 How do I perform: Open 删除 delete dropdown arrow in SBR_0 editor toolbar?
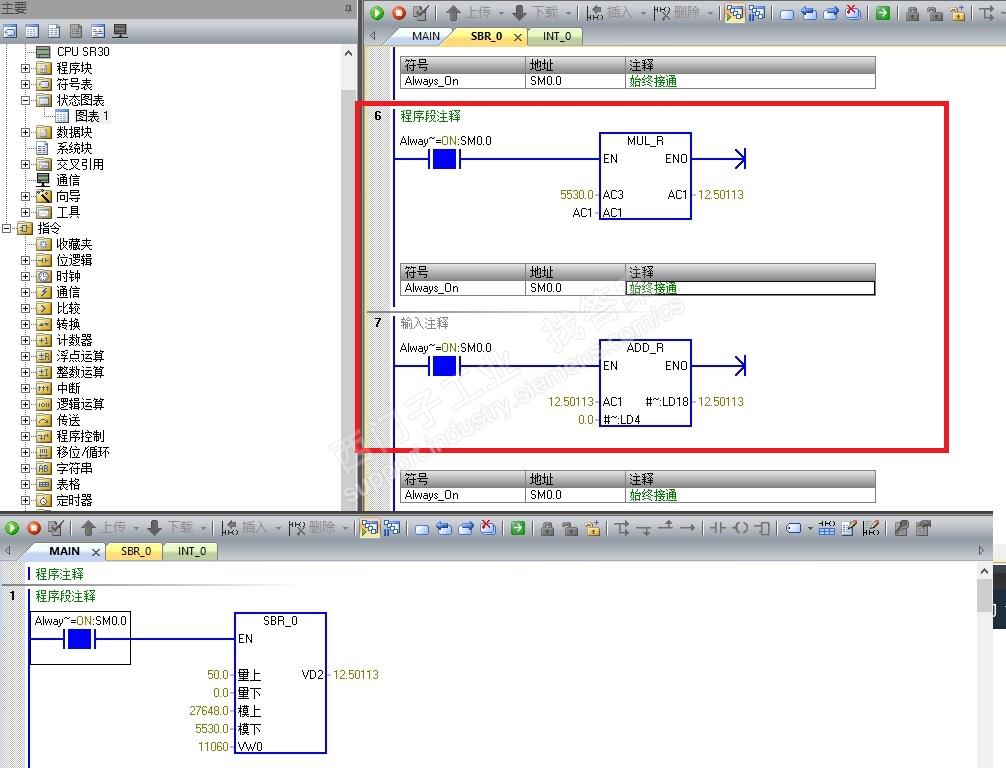710,13
